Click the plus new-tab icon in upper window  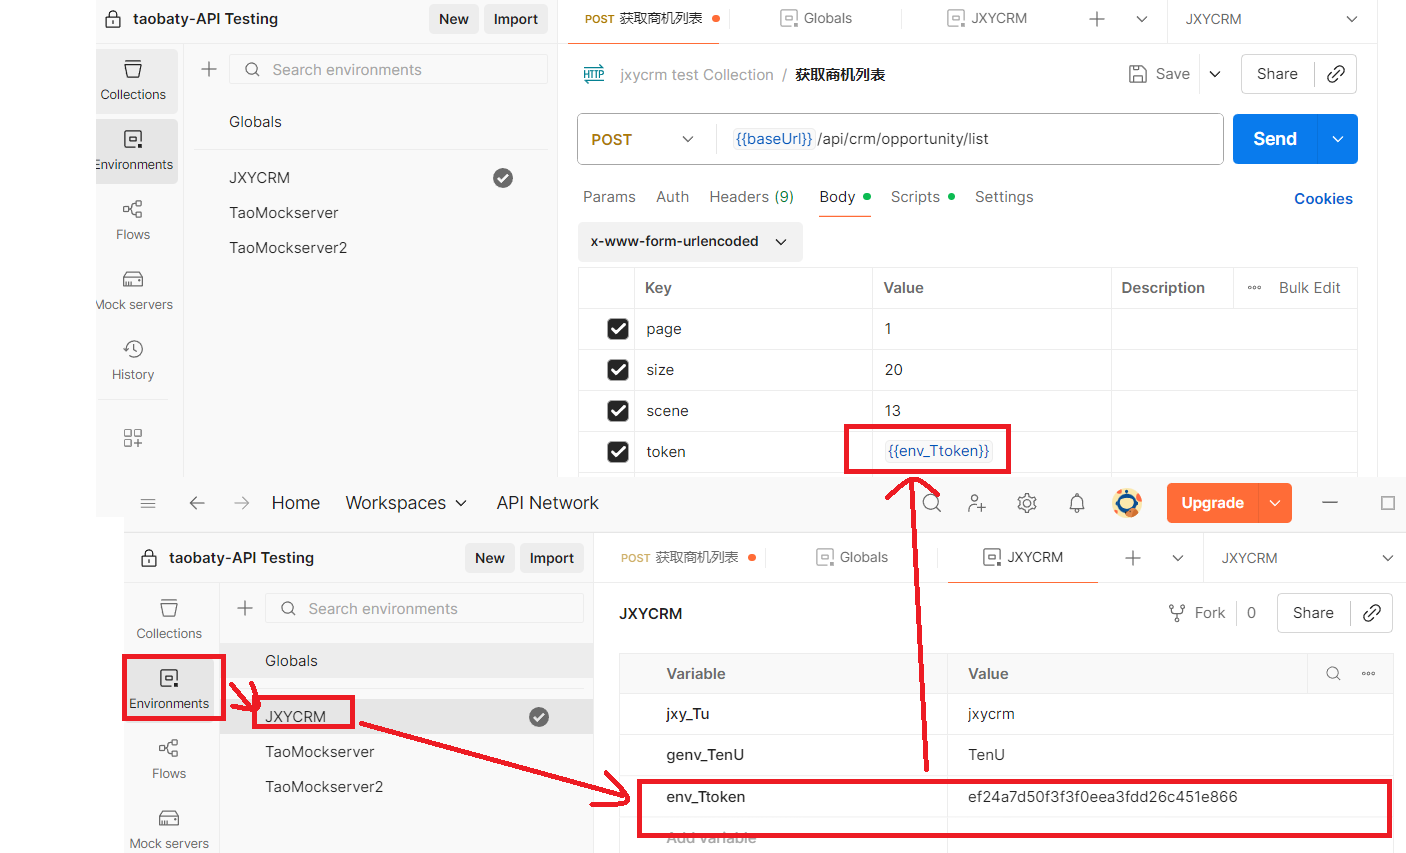coord(1097,19)
